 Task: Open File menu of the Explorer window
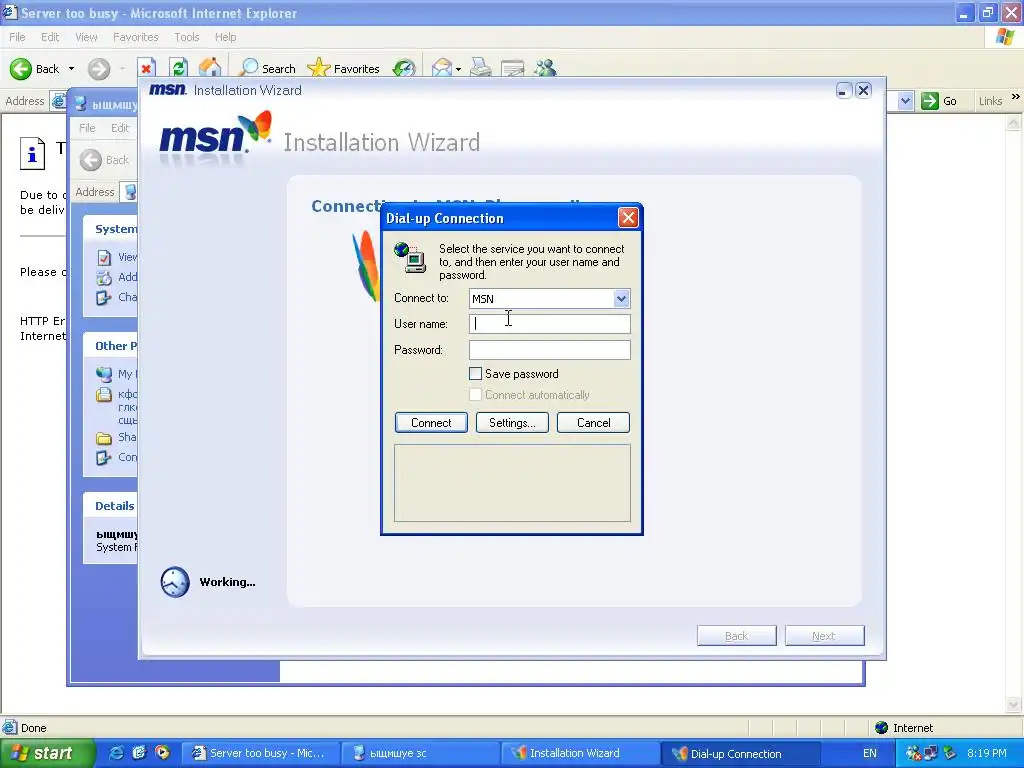click(x=87, y=128)
